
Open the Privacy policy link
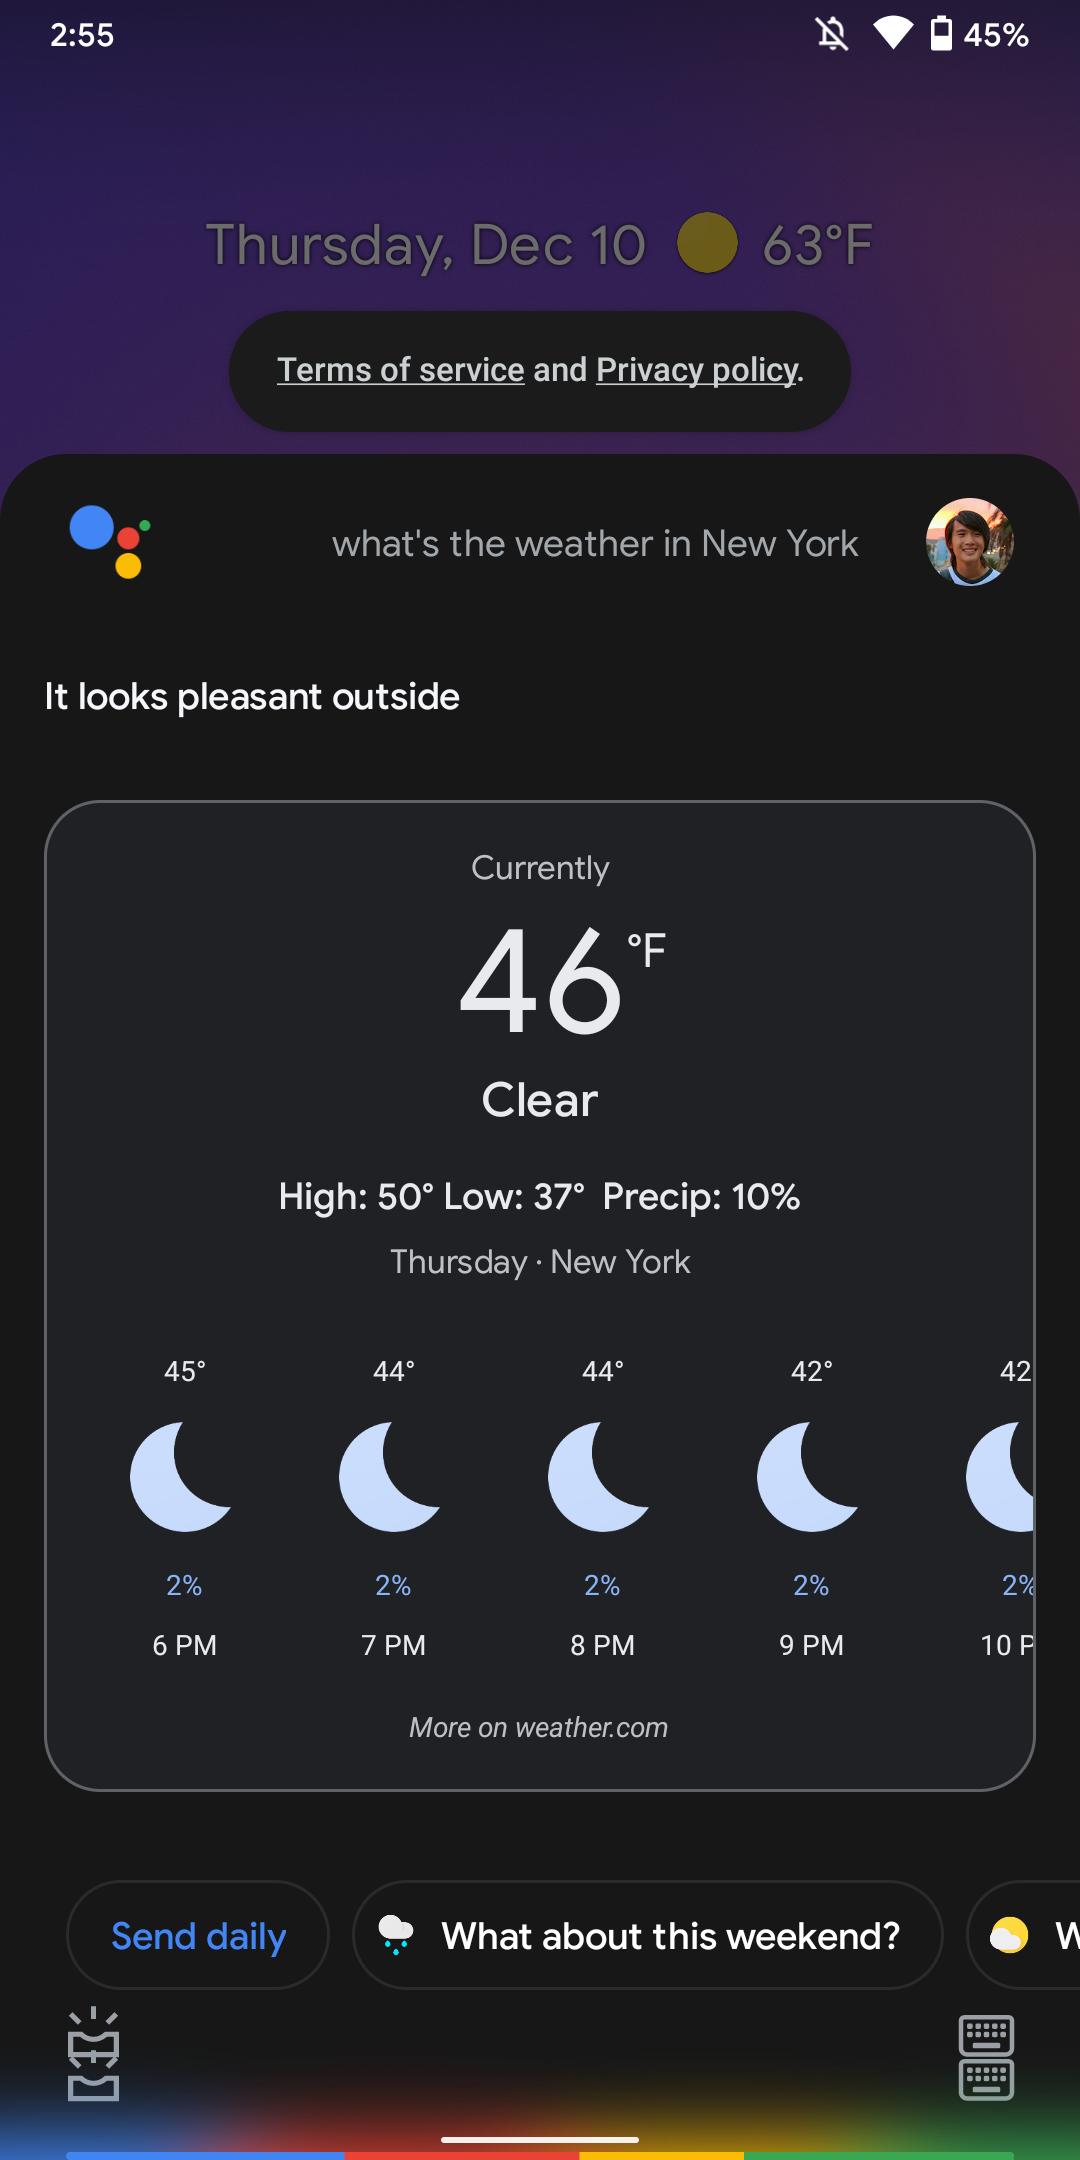(x=696, y=370)
